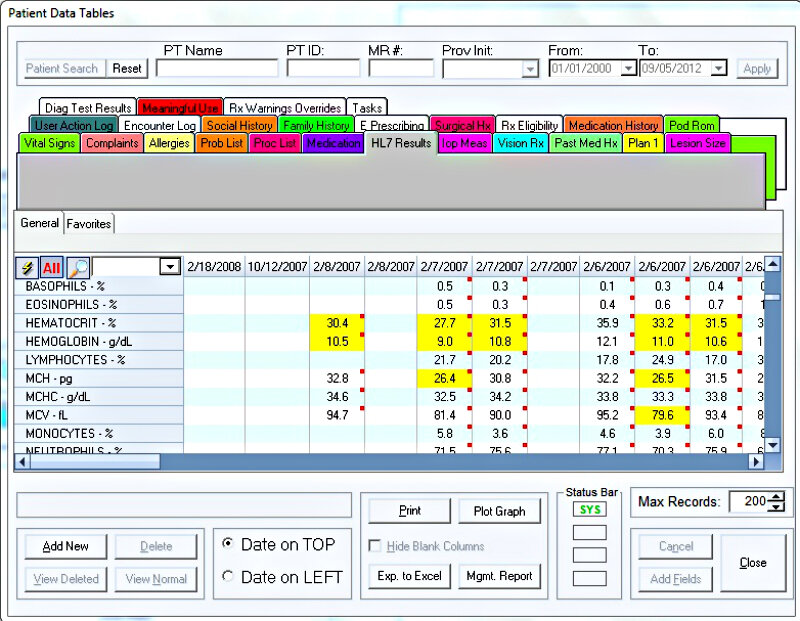Increase Max Records with up arrow
Image resolution: width=800 pixels, height=621 pixels.
point(778,496)
